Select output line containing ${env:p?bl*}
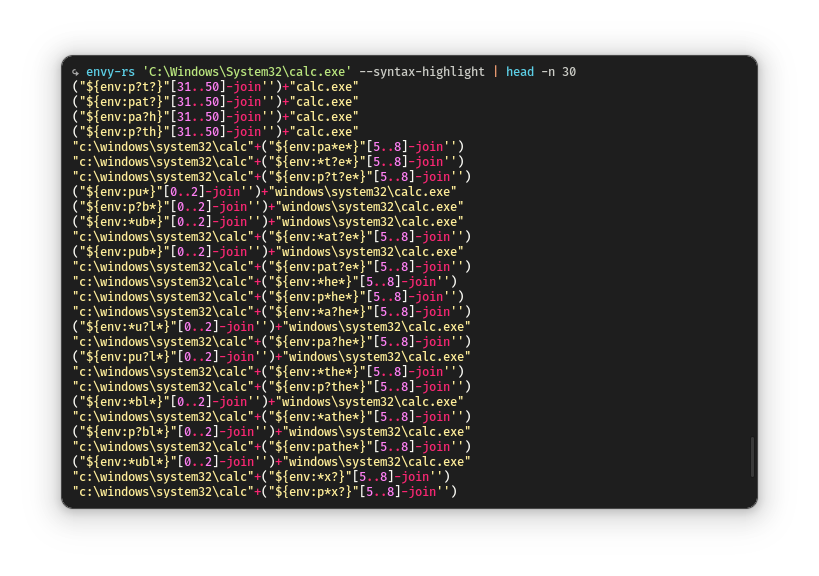Screen dimensions: 819x576 tap(272, 432)
